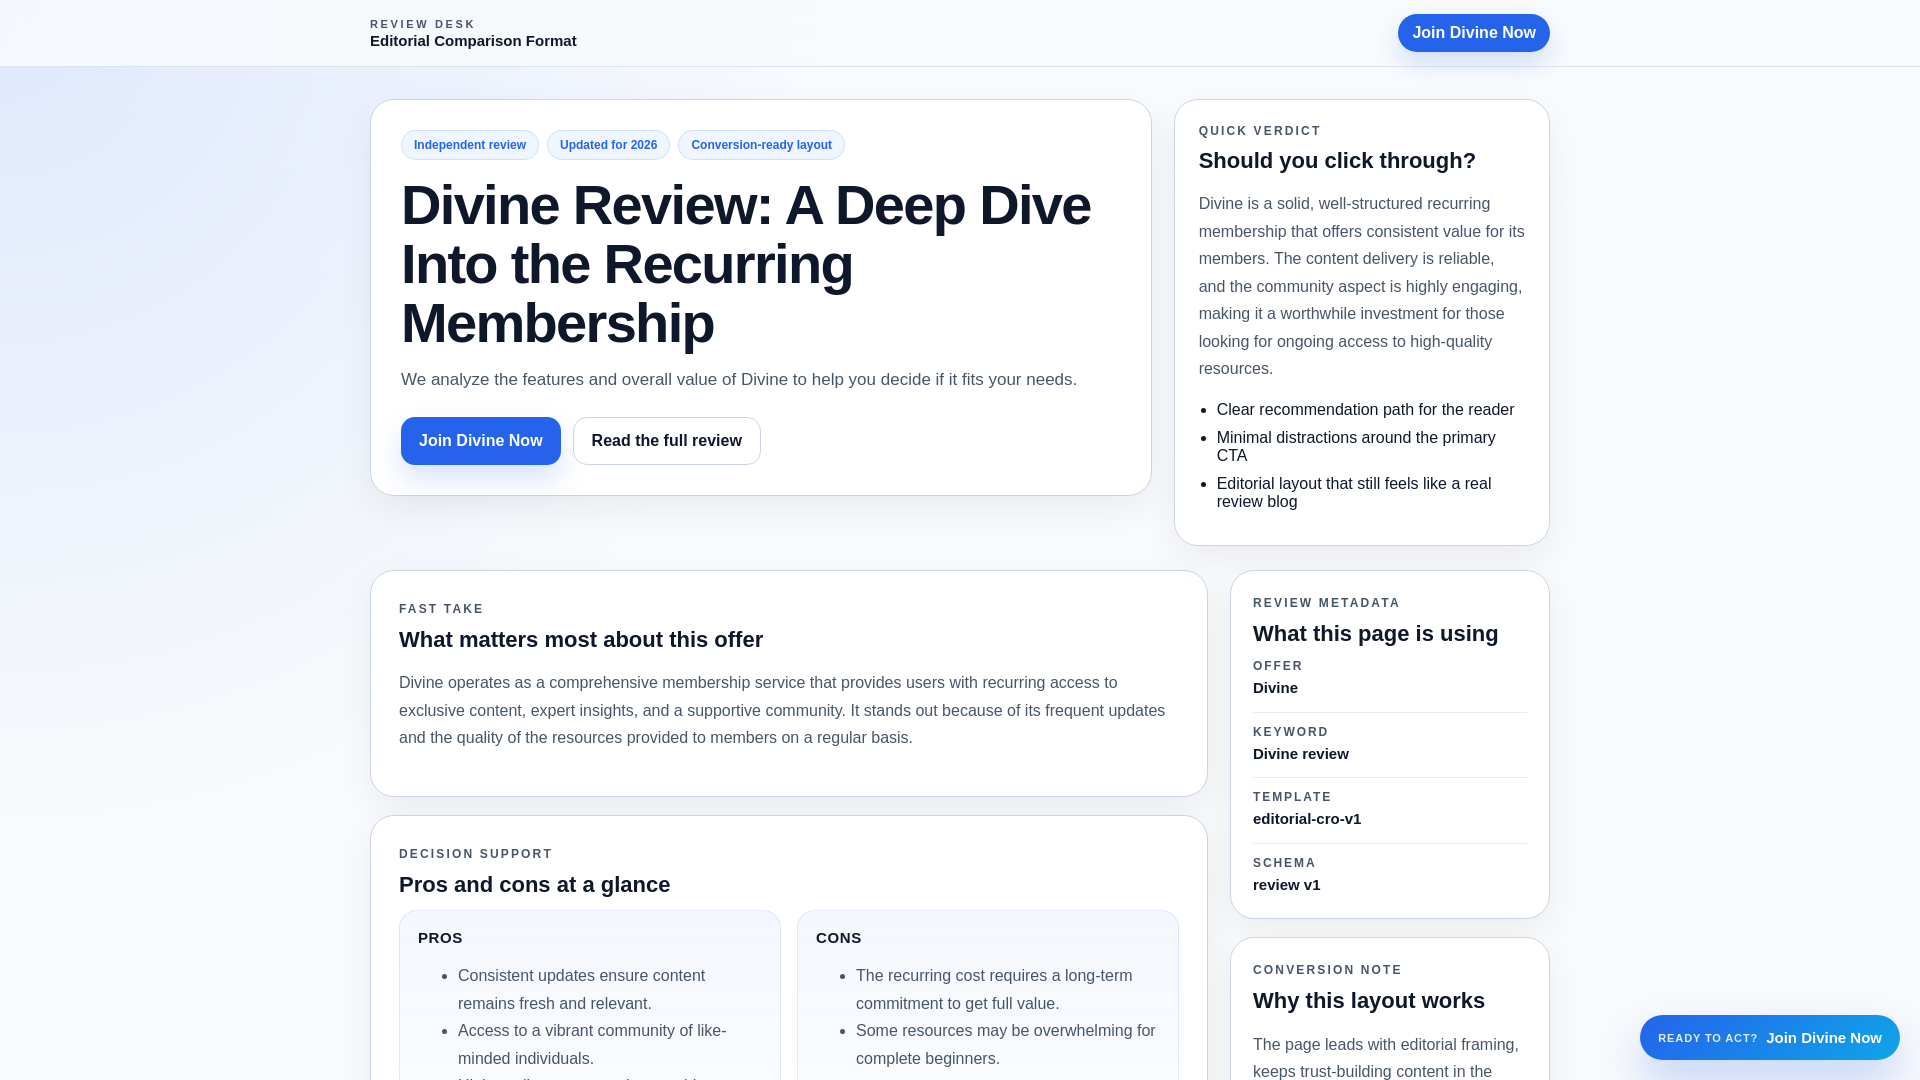Viewport: 1920px width, 1080px height.
Task: Click the FAST TAKE label
Action: 441,609
